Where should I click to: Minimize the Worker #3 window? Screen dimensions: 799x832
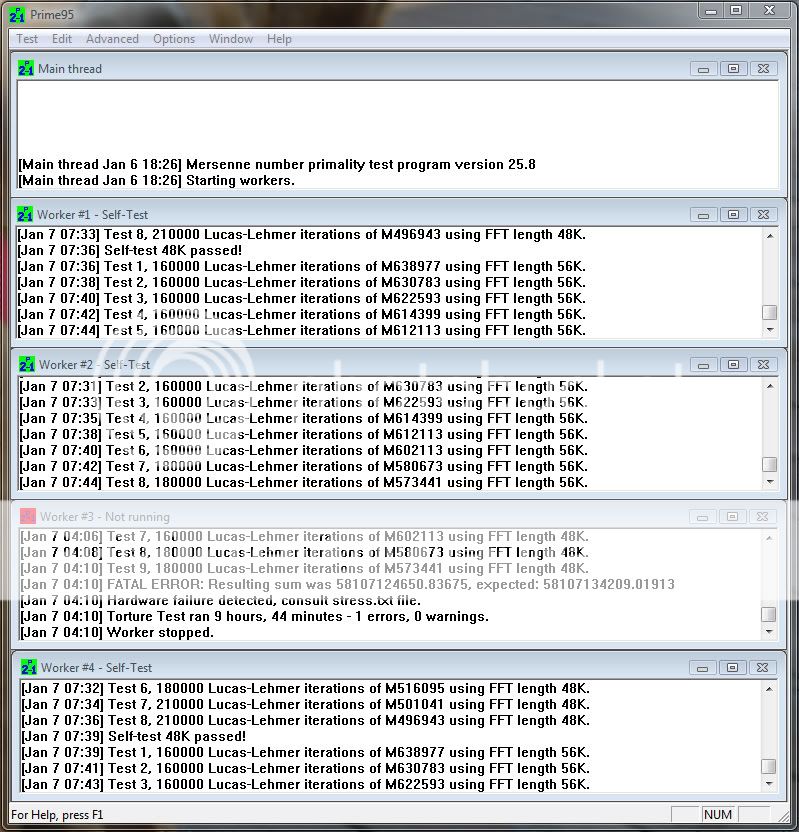click(x=702, y=516)
